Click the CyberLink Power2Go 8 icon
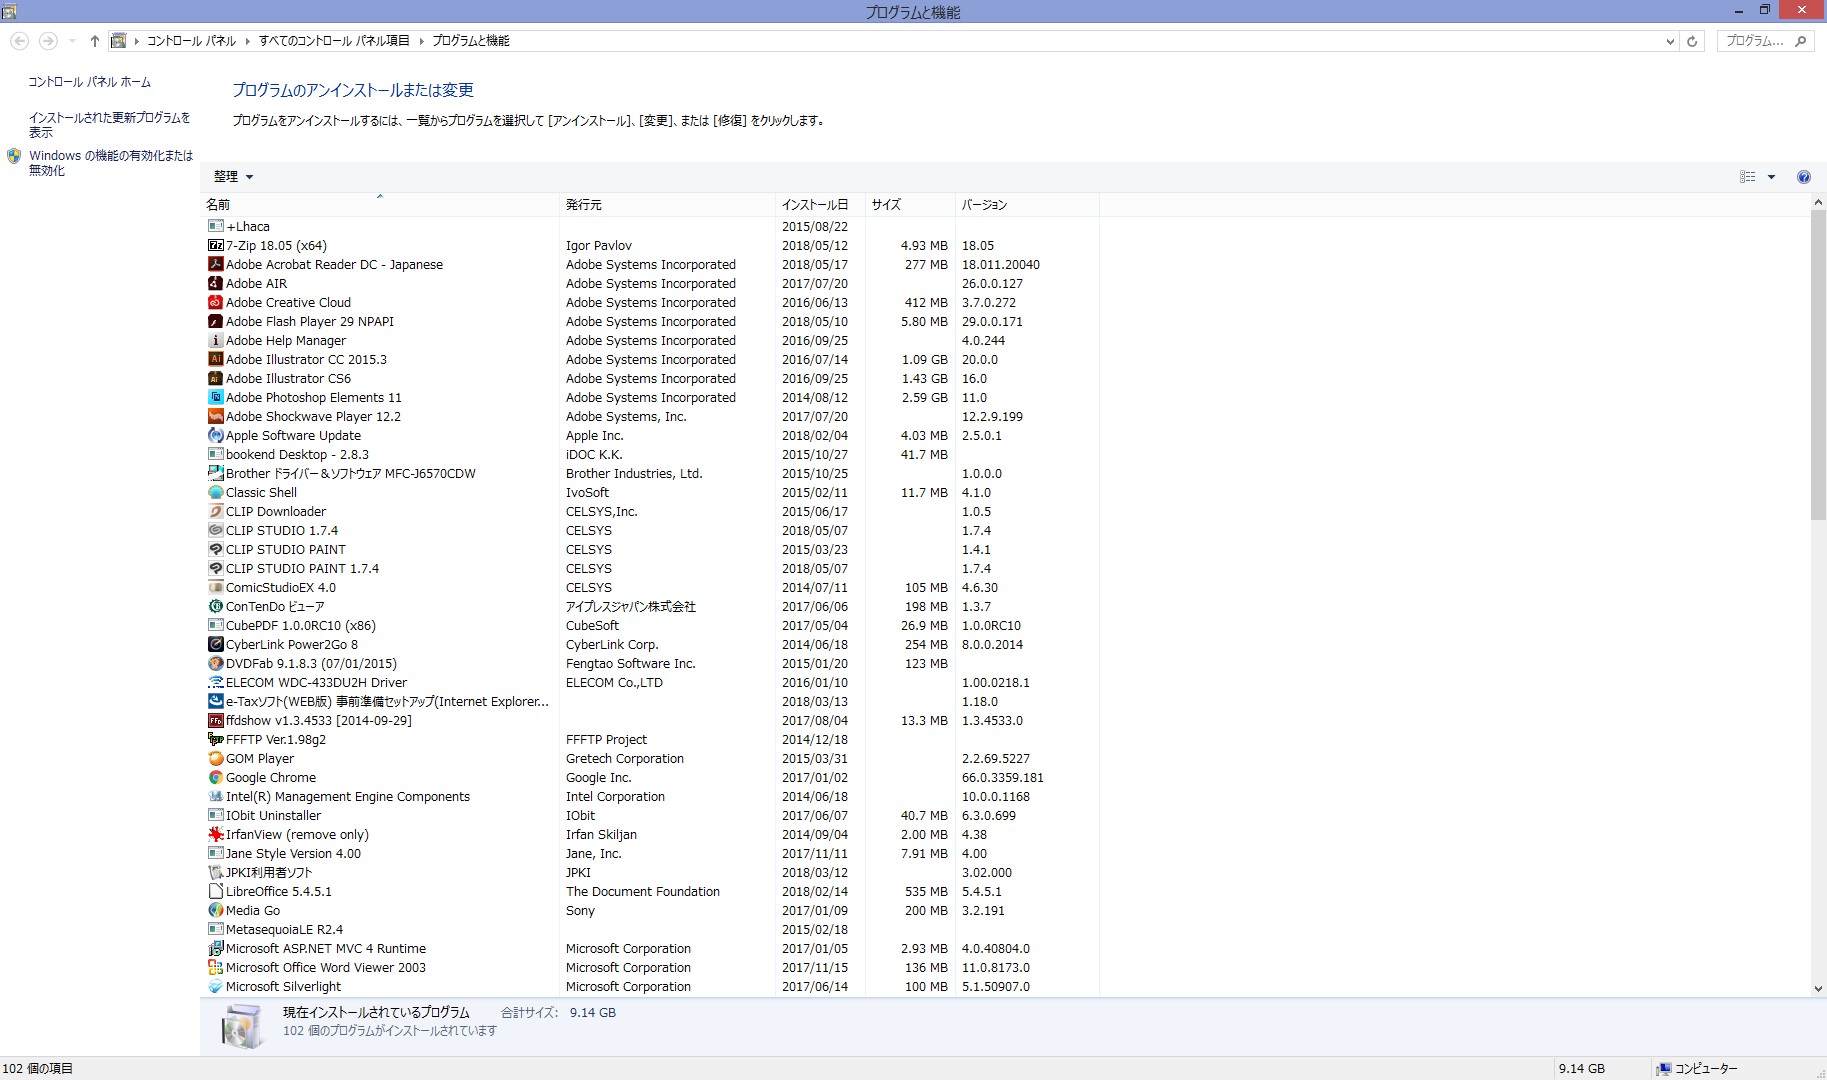 pyautogui.click(x=215, y=644)
